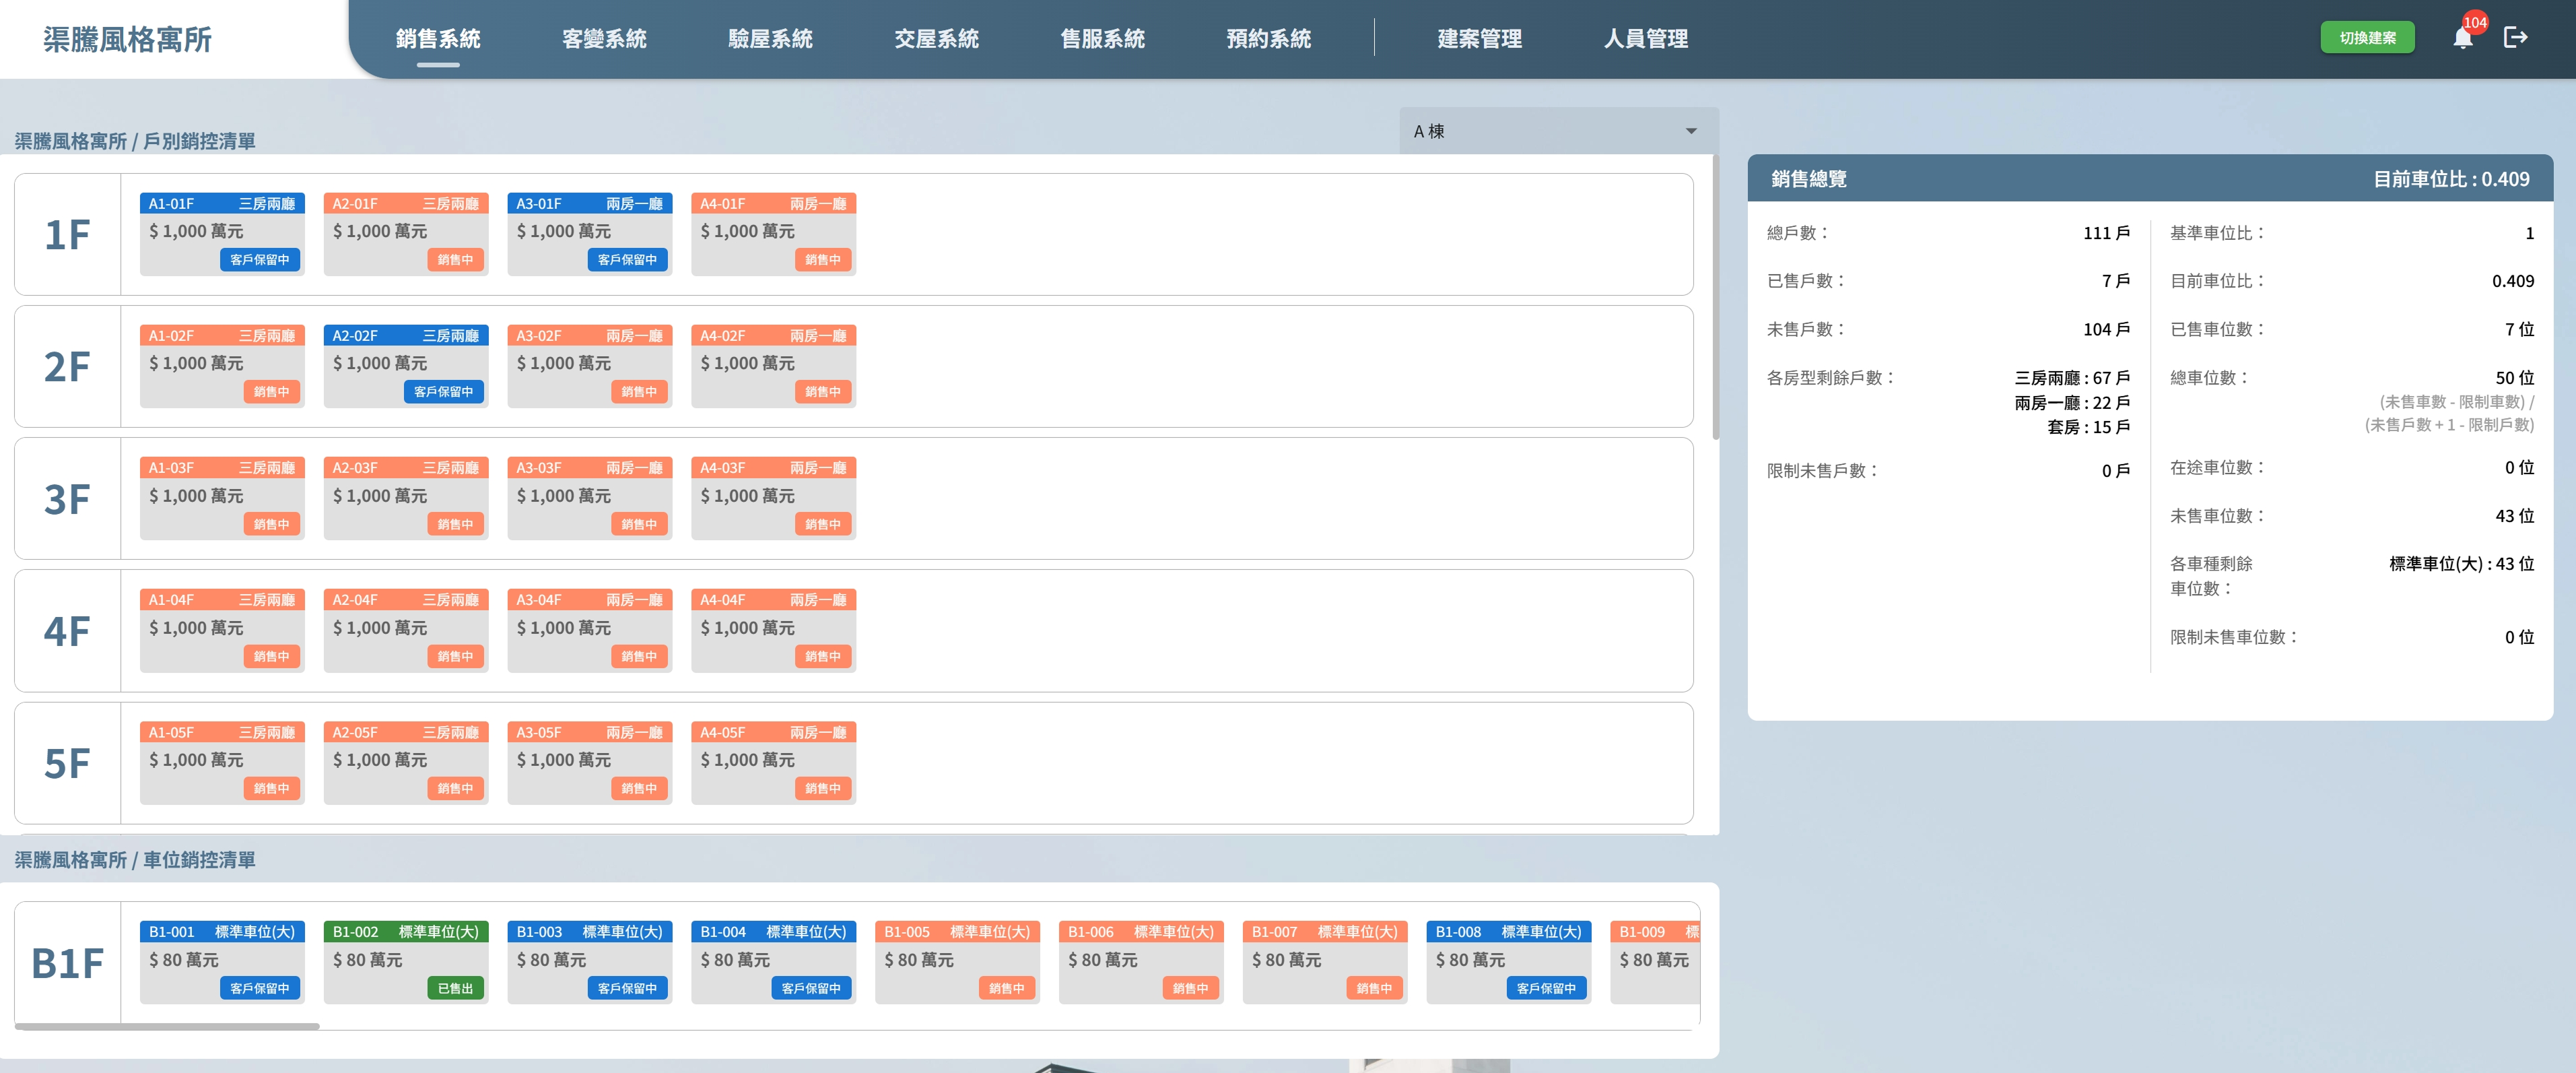Click the 銷售中 badge on A4-02F
This screenshot has height=1073, width=2576.
tap(823, 392)
